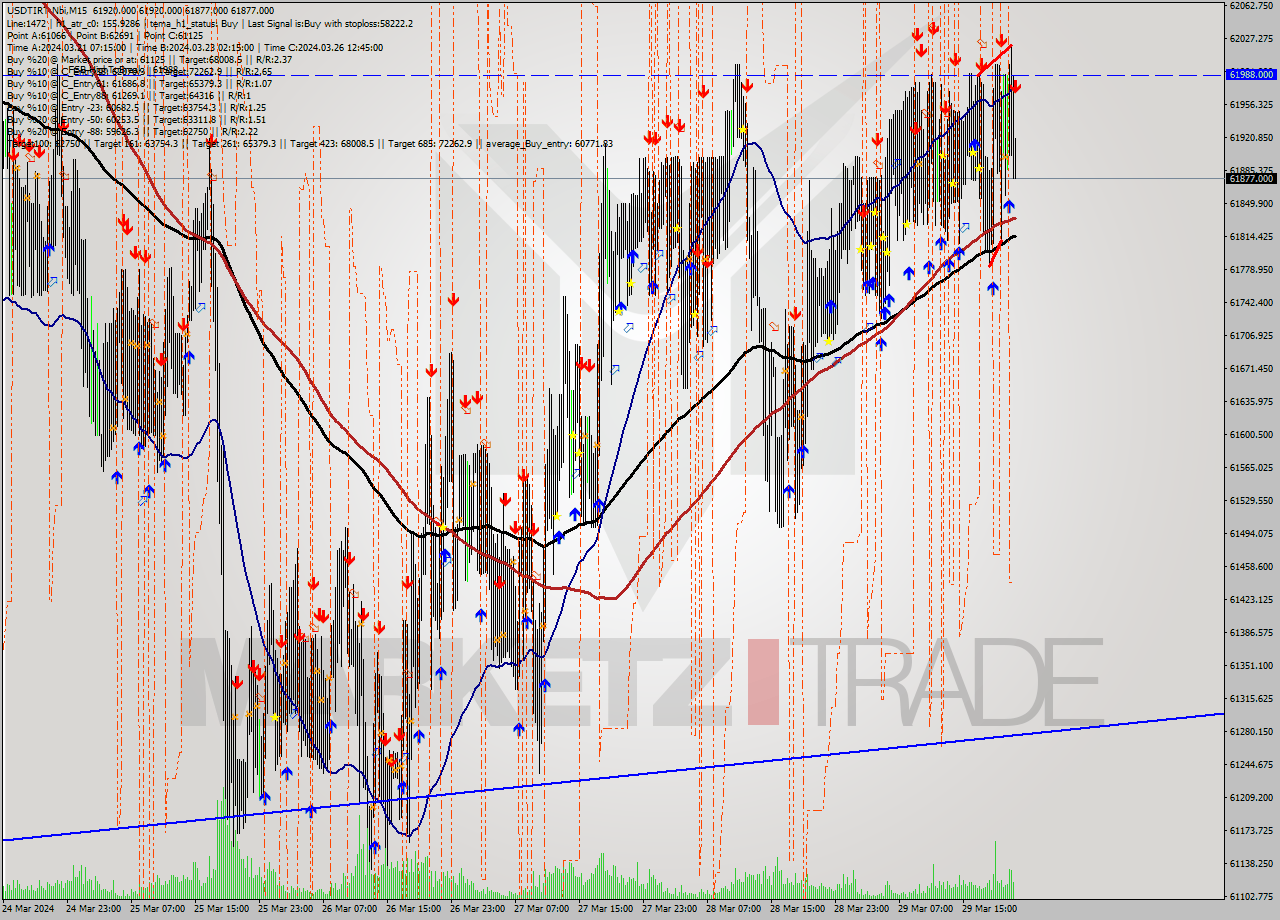Click the '24 Mar 23:00' time axis label
Image resolution: width=1280 pixels, height=920 pixels.
[x=94, y=909]
